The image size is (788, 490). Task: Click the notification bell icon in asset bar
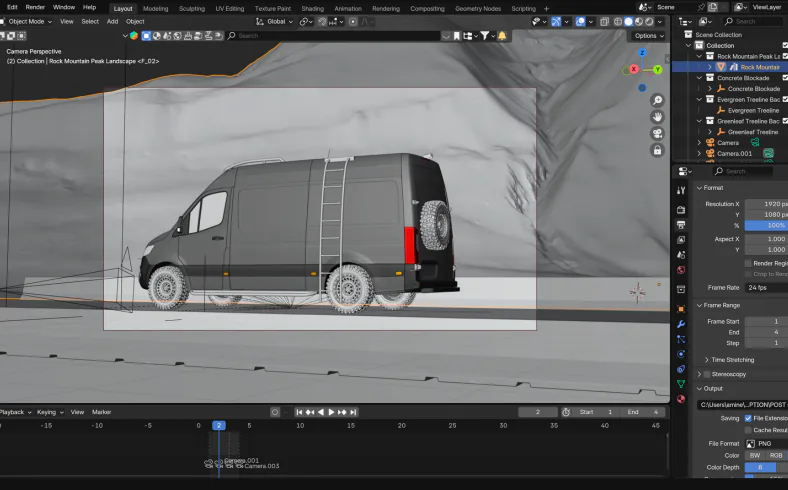click(x=502, y=36)
